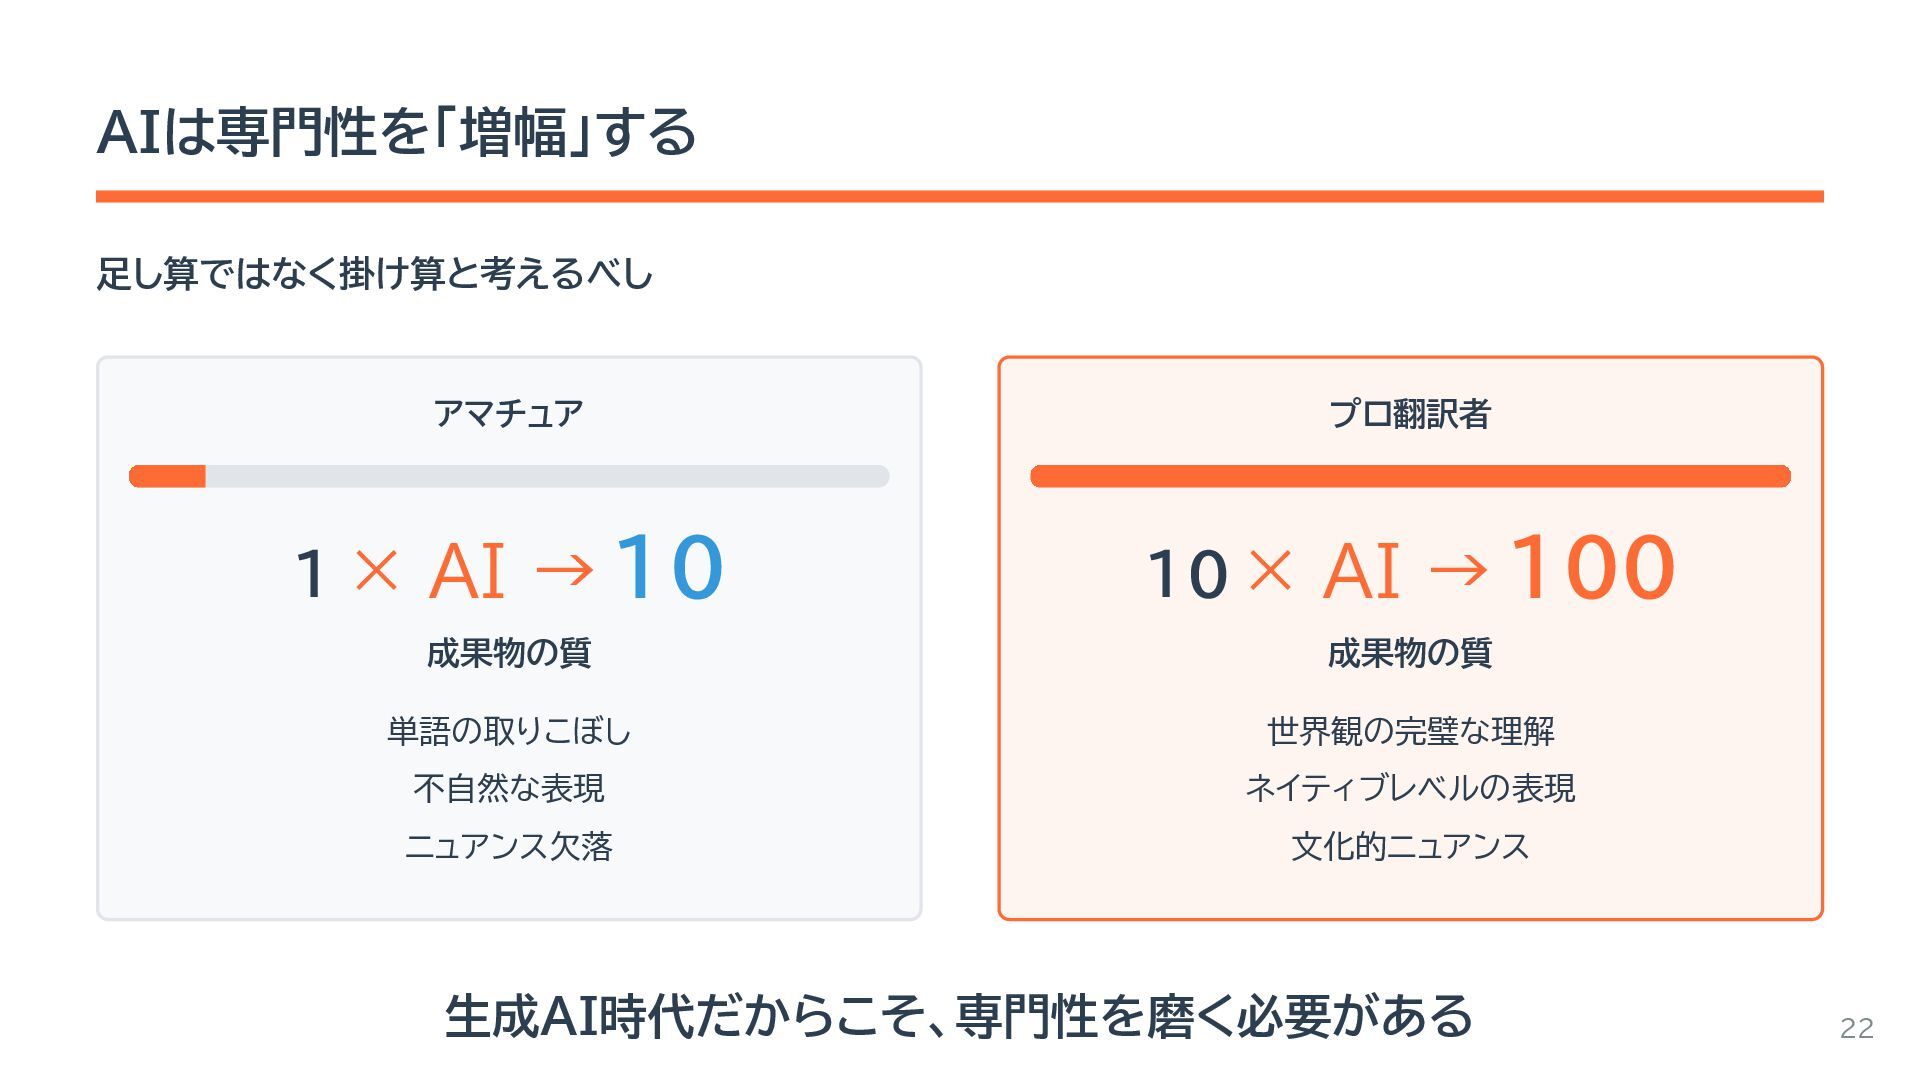The image size is (1920, 1080).
Task: Click the pro translator's full orange progress bar
Action: (x=1410, y=476)
